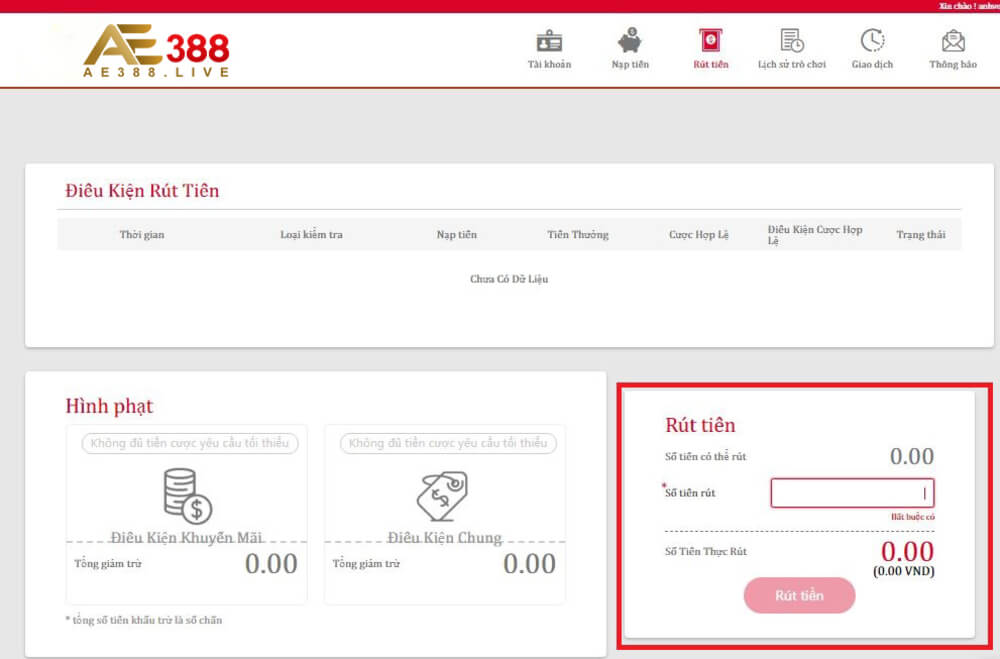
Task: Click the AE388 logo
Action: 156,50
